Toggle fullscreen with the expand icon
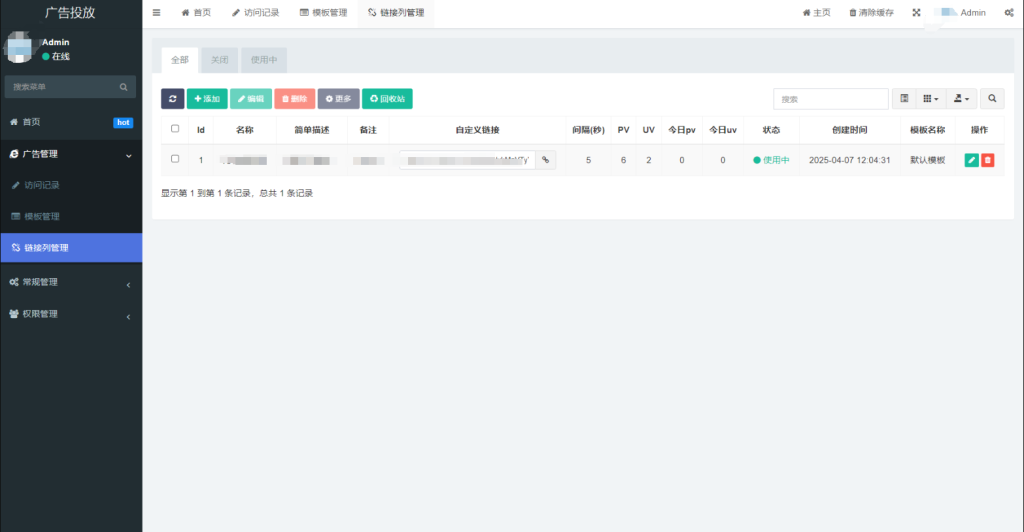 916,12
